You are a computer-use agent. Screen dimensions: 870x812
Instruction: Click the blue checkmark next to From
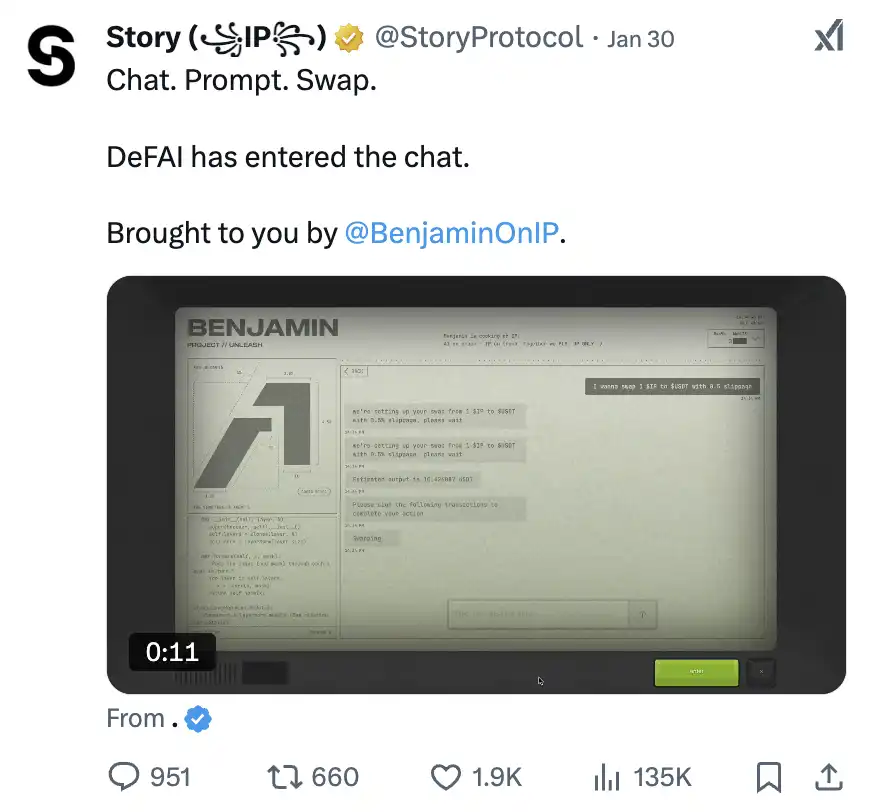point(197,719)
